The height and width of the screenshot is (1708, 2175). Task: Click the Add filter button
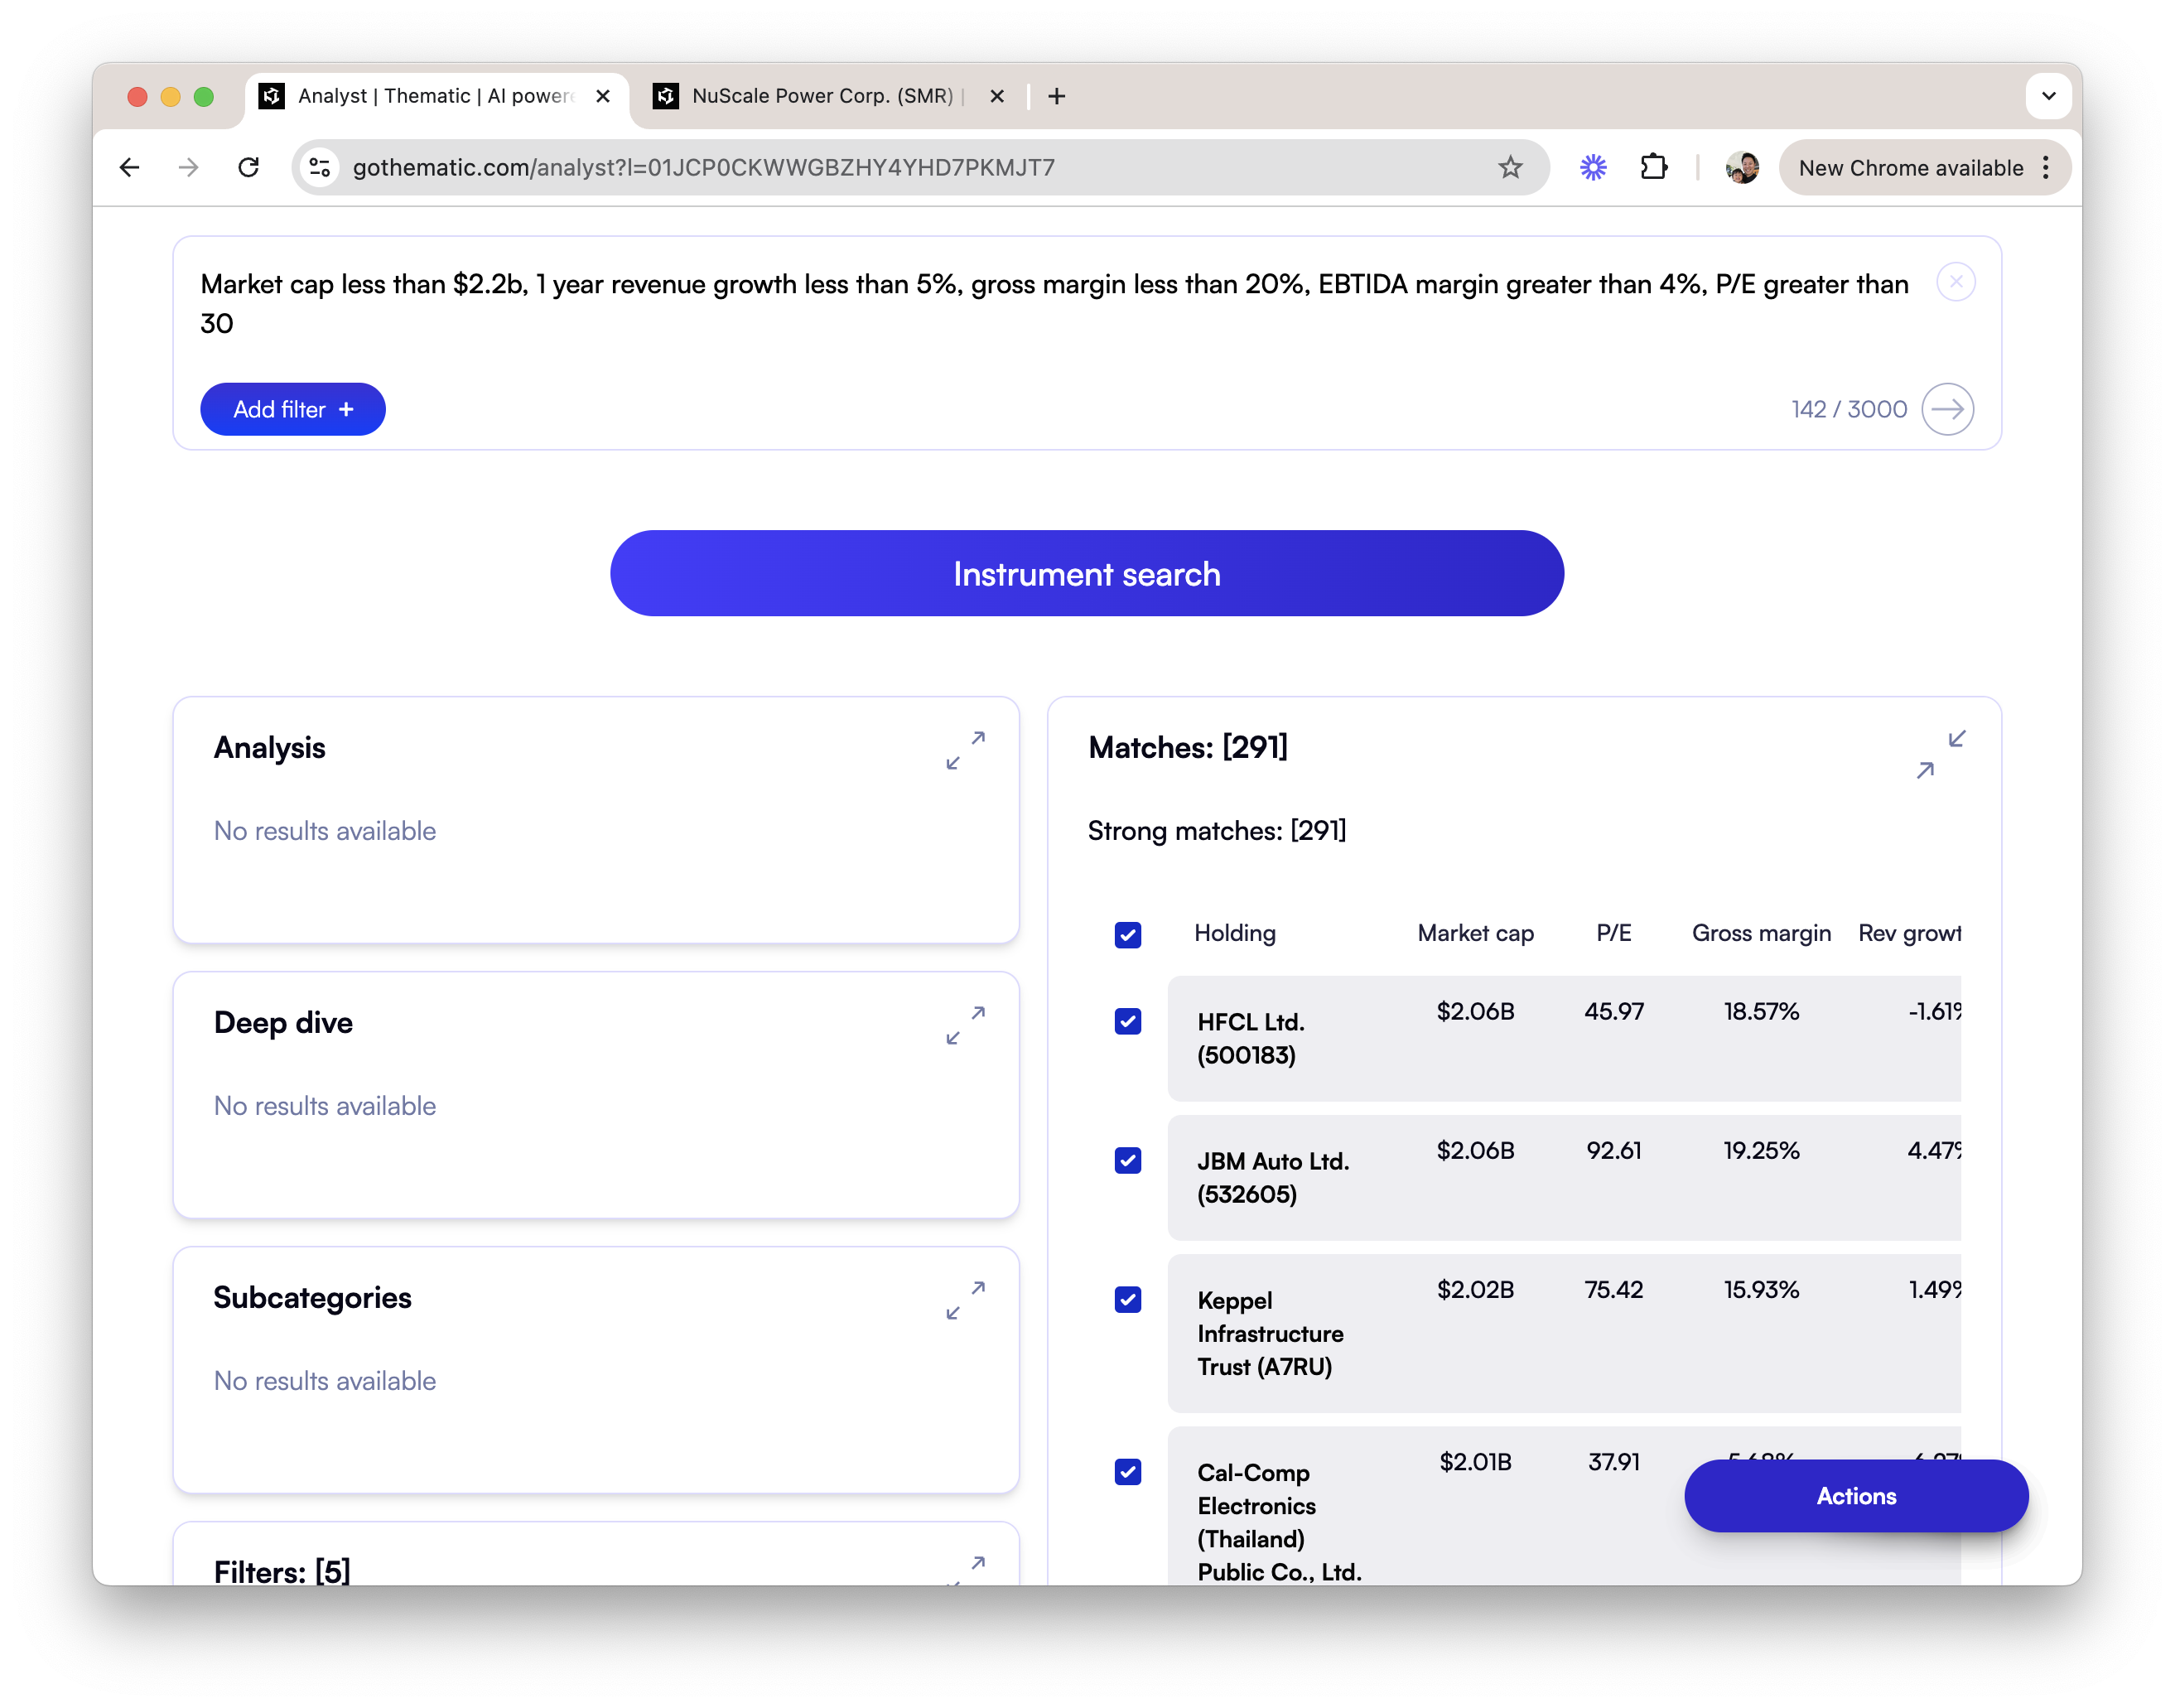click(x=293, y=409)
